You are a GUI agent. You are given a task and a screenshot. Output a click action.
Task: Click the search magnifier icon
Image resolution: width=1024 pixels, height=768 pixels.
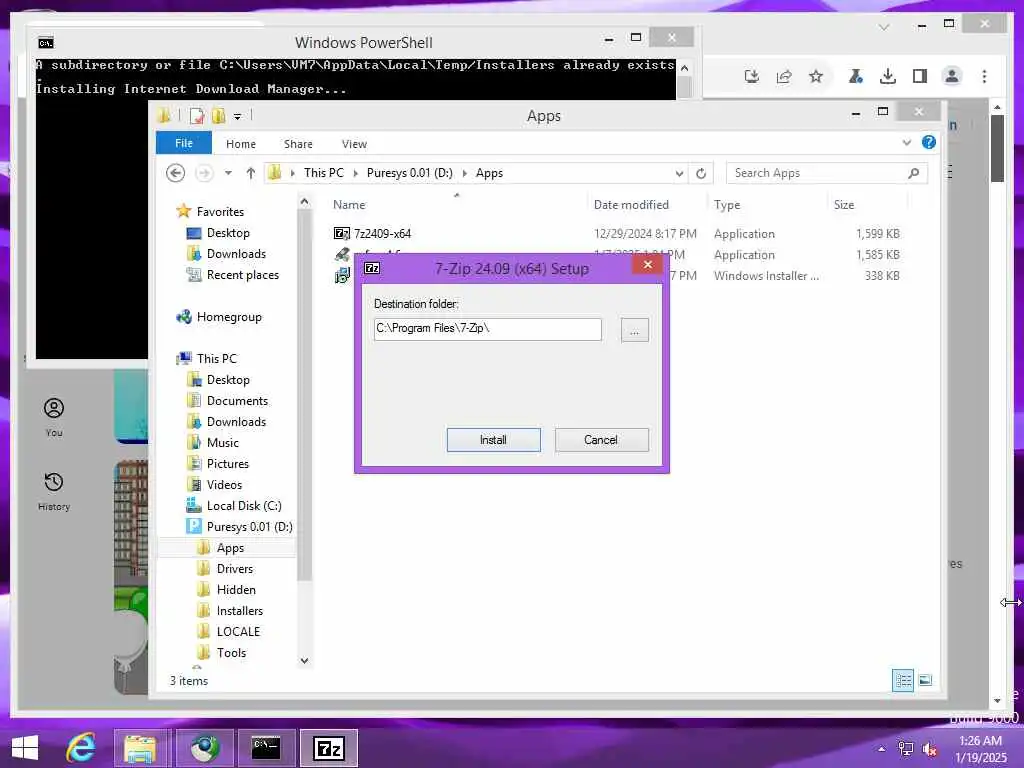point(914,173)
